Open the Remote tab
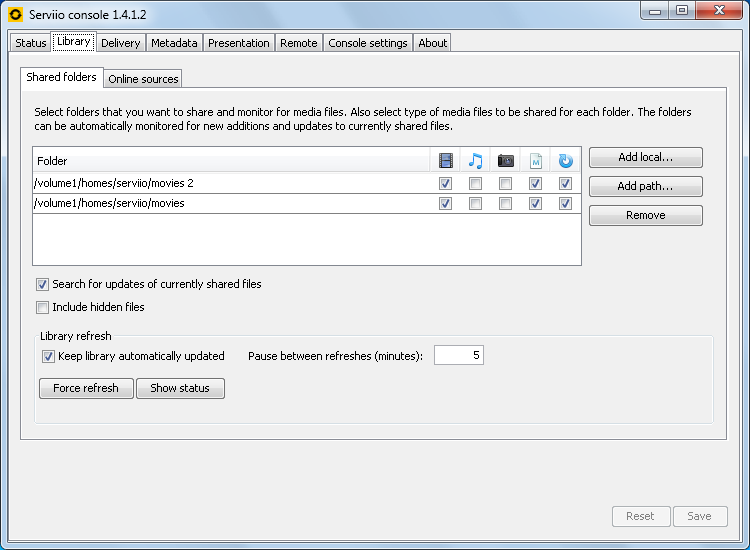The height and width of the screenshot is (550, 750). pyautogui.click(x=298, y=43)
